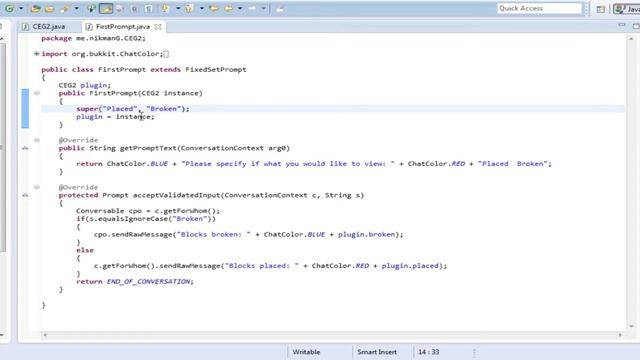Viewport: 640px width, 360px height.
Task: Click the CEG2 plugin; field declaration
Action: (84, 85)
